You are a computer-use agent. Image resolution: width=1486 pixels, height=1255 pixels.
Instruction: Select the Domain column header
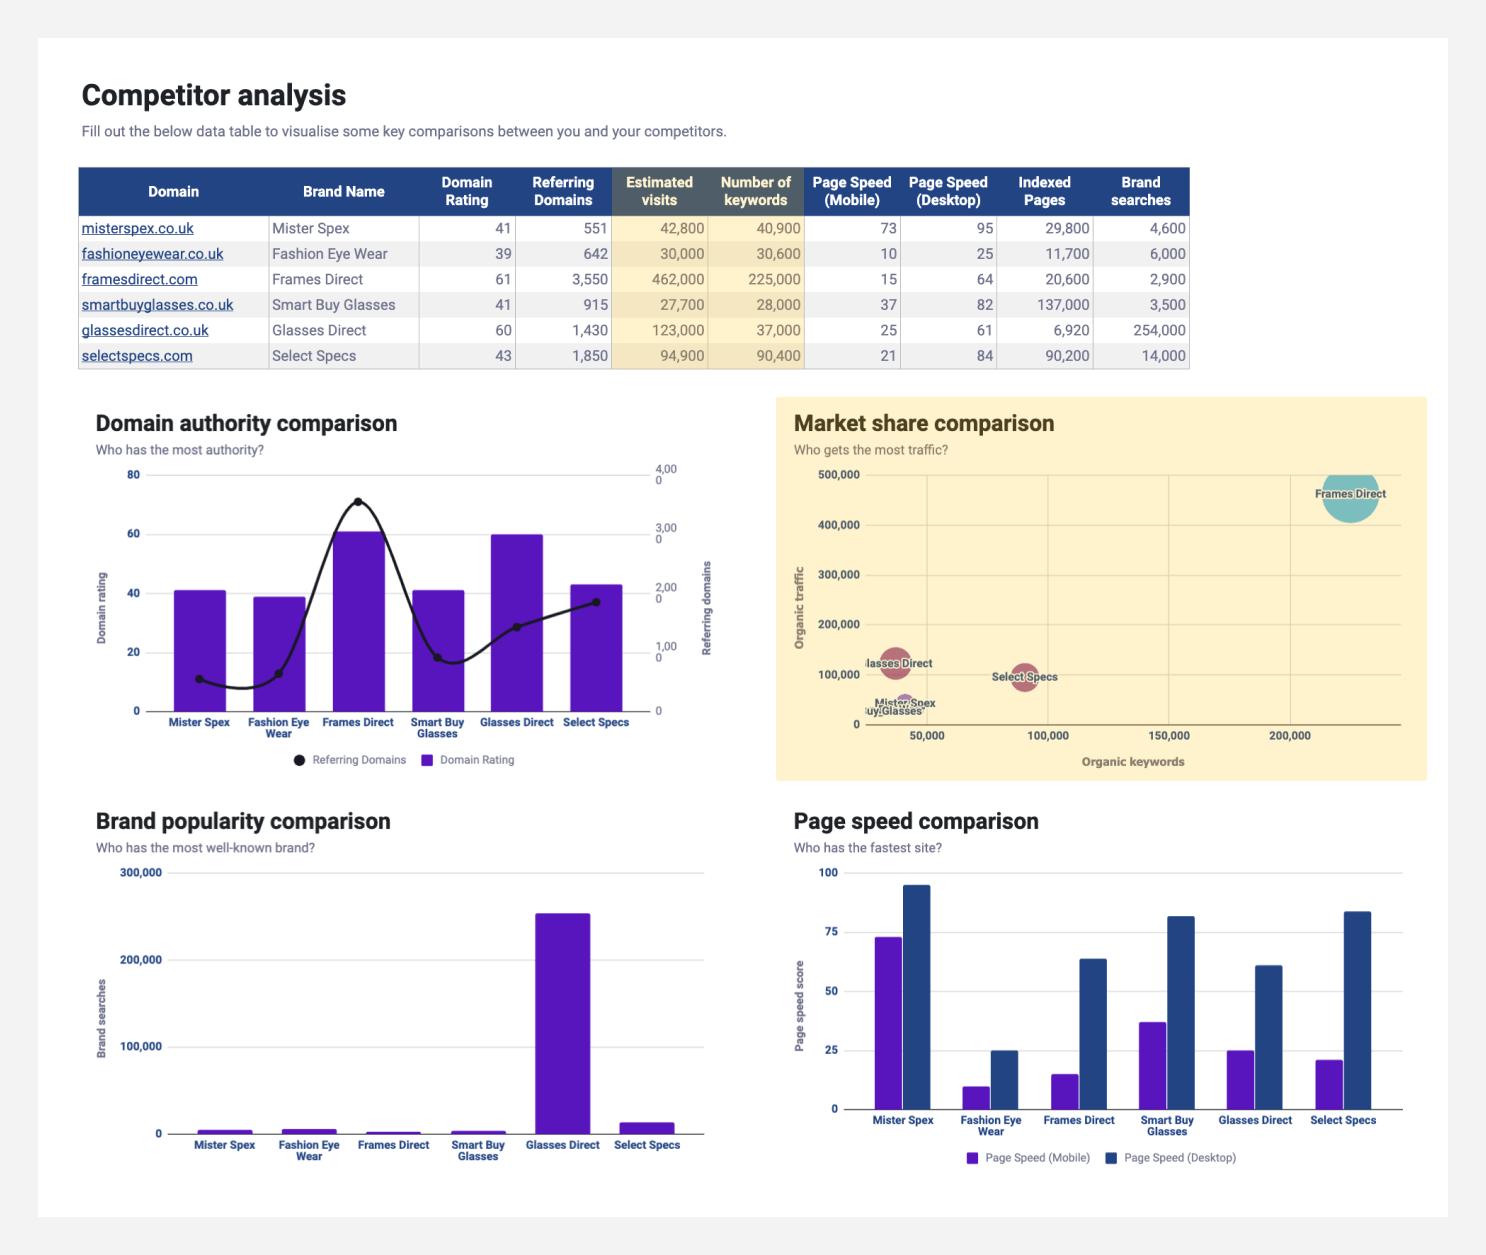174,191
